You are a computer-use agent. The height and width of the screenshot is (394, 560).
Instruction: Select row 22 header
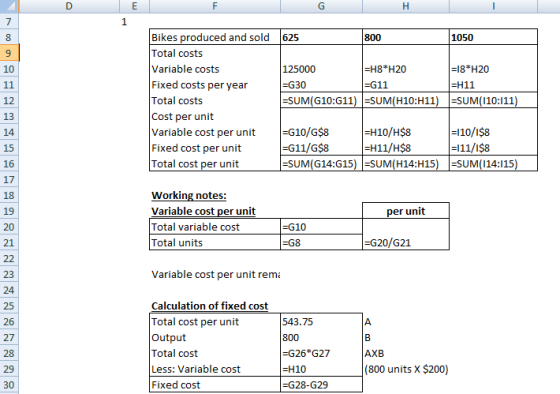pyautogui.click(x=9, y=258)
